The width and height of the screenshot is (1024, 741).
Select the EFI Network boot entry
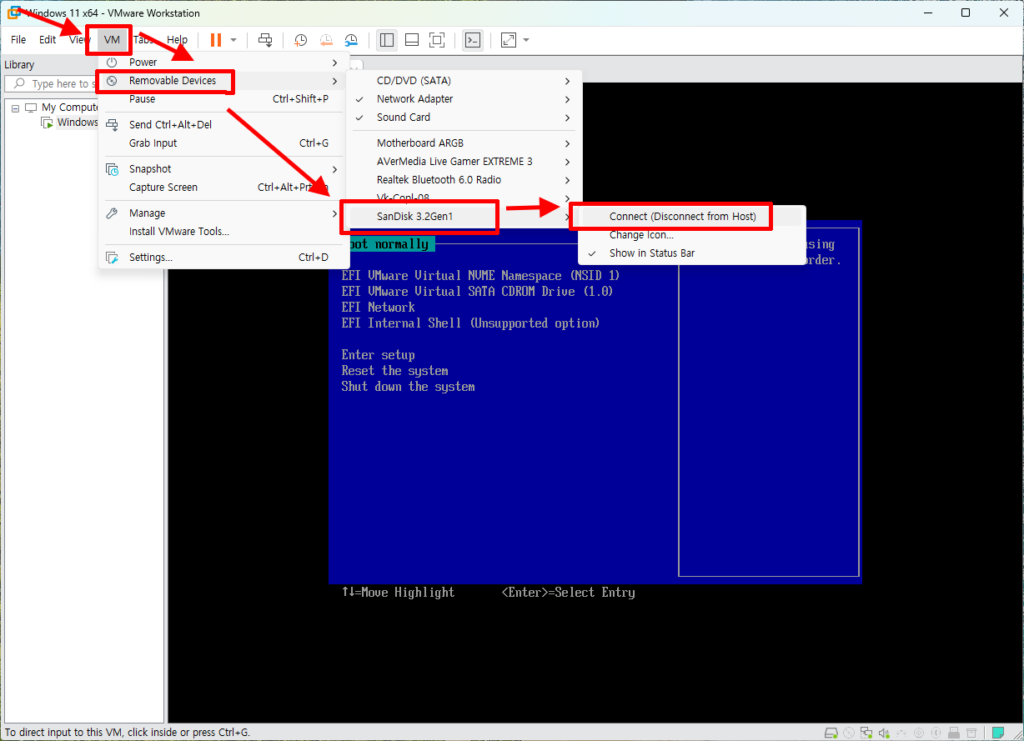pyautogui.click(x=377, y=307)
